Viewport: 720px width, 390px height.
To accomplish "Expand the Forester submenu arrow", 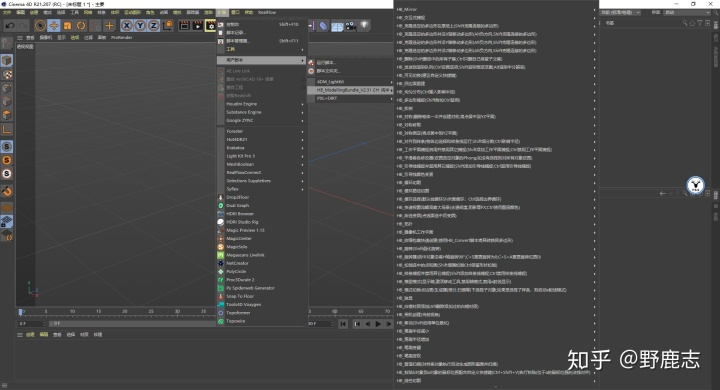I will click(x=302, y=131).
